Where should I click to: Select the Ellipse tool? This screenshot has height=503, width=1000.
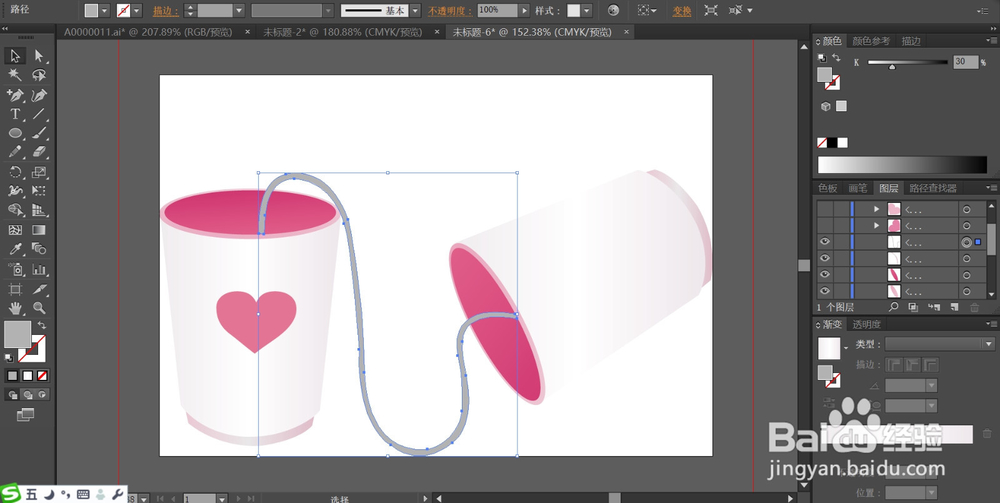pos(15,133)
